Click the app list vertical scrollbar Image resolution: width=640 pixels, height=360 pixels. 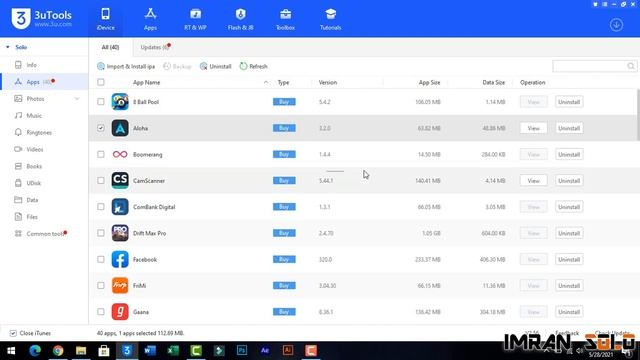[638, 114]
